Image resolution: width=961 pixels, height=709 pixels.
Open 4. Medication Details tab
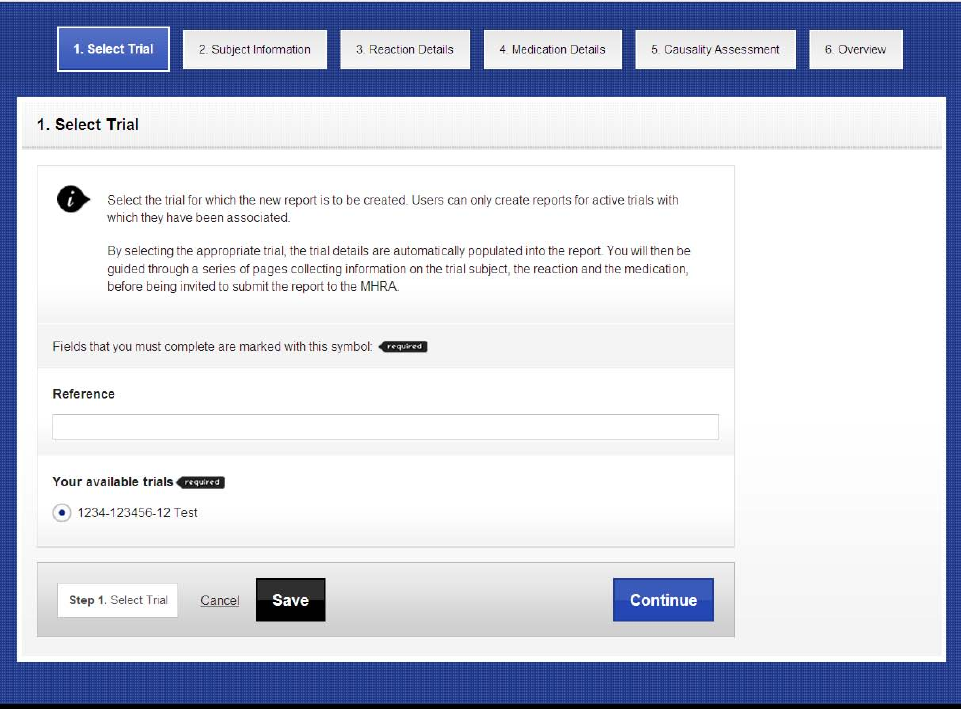click(553, 50)
